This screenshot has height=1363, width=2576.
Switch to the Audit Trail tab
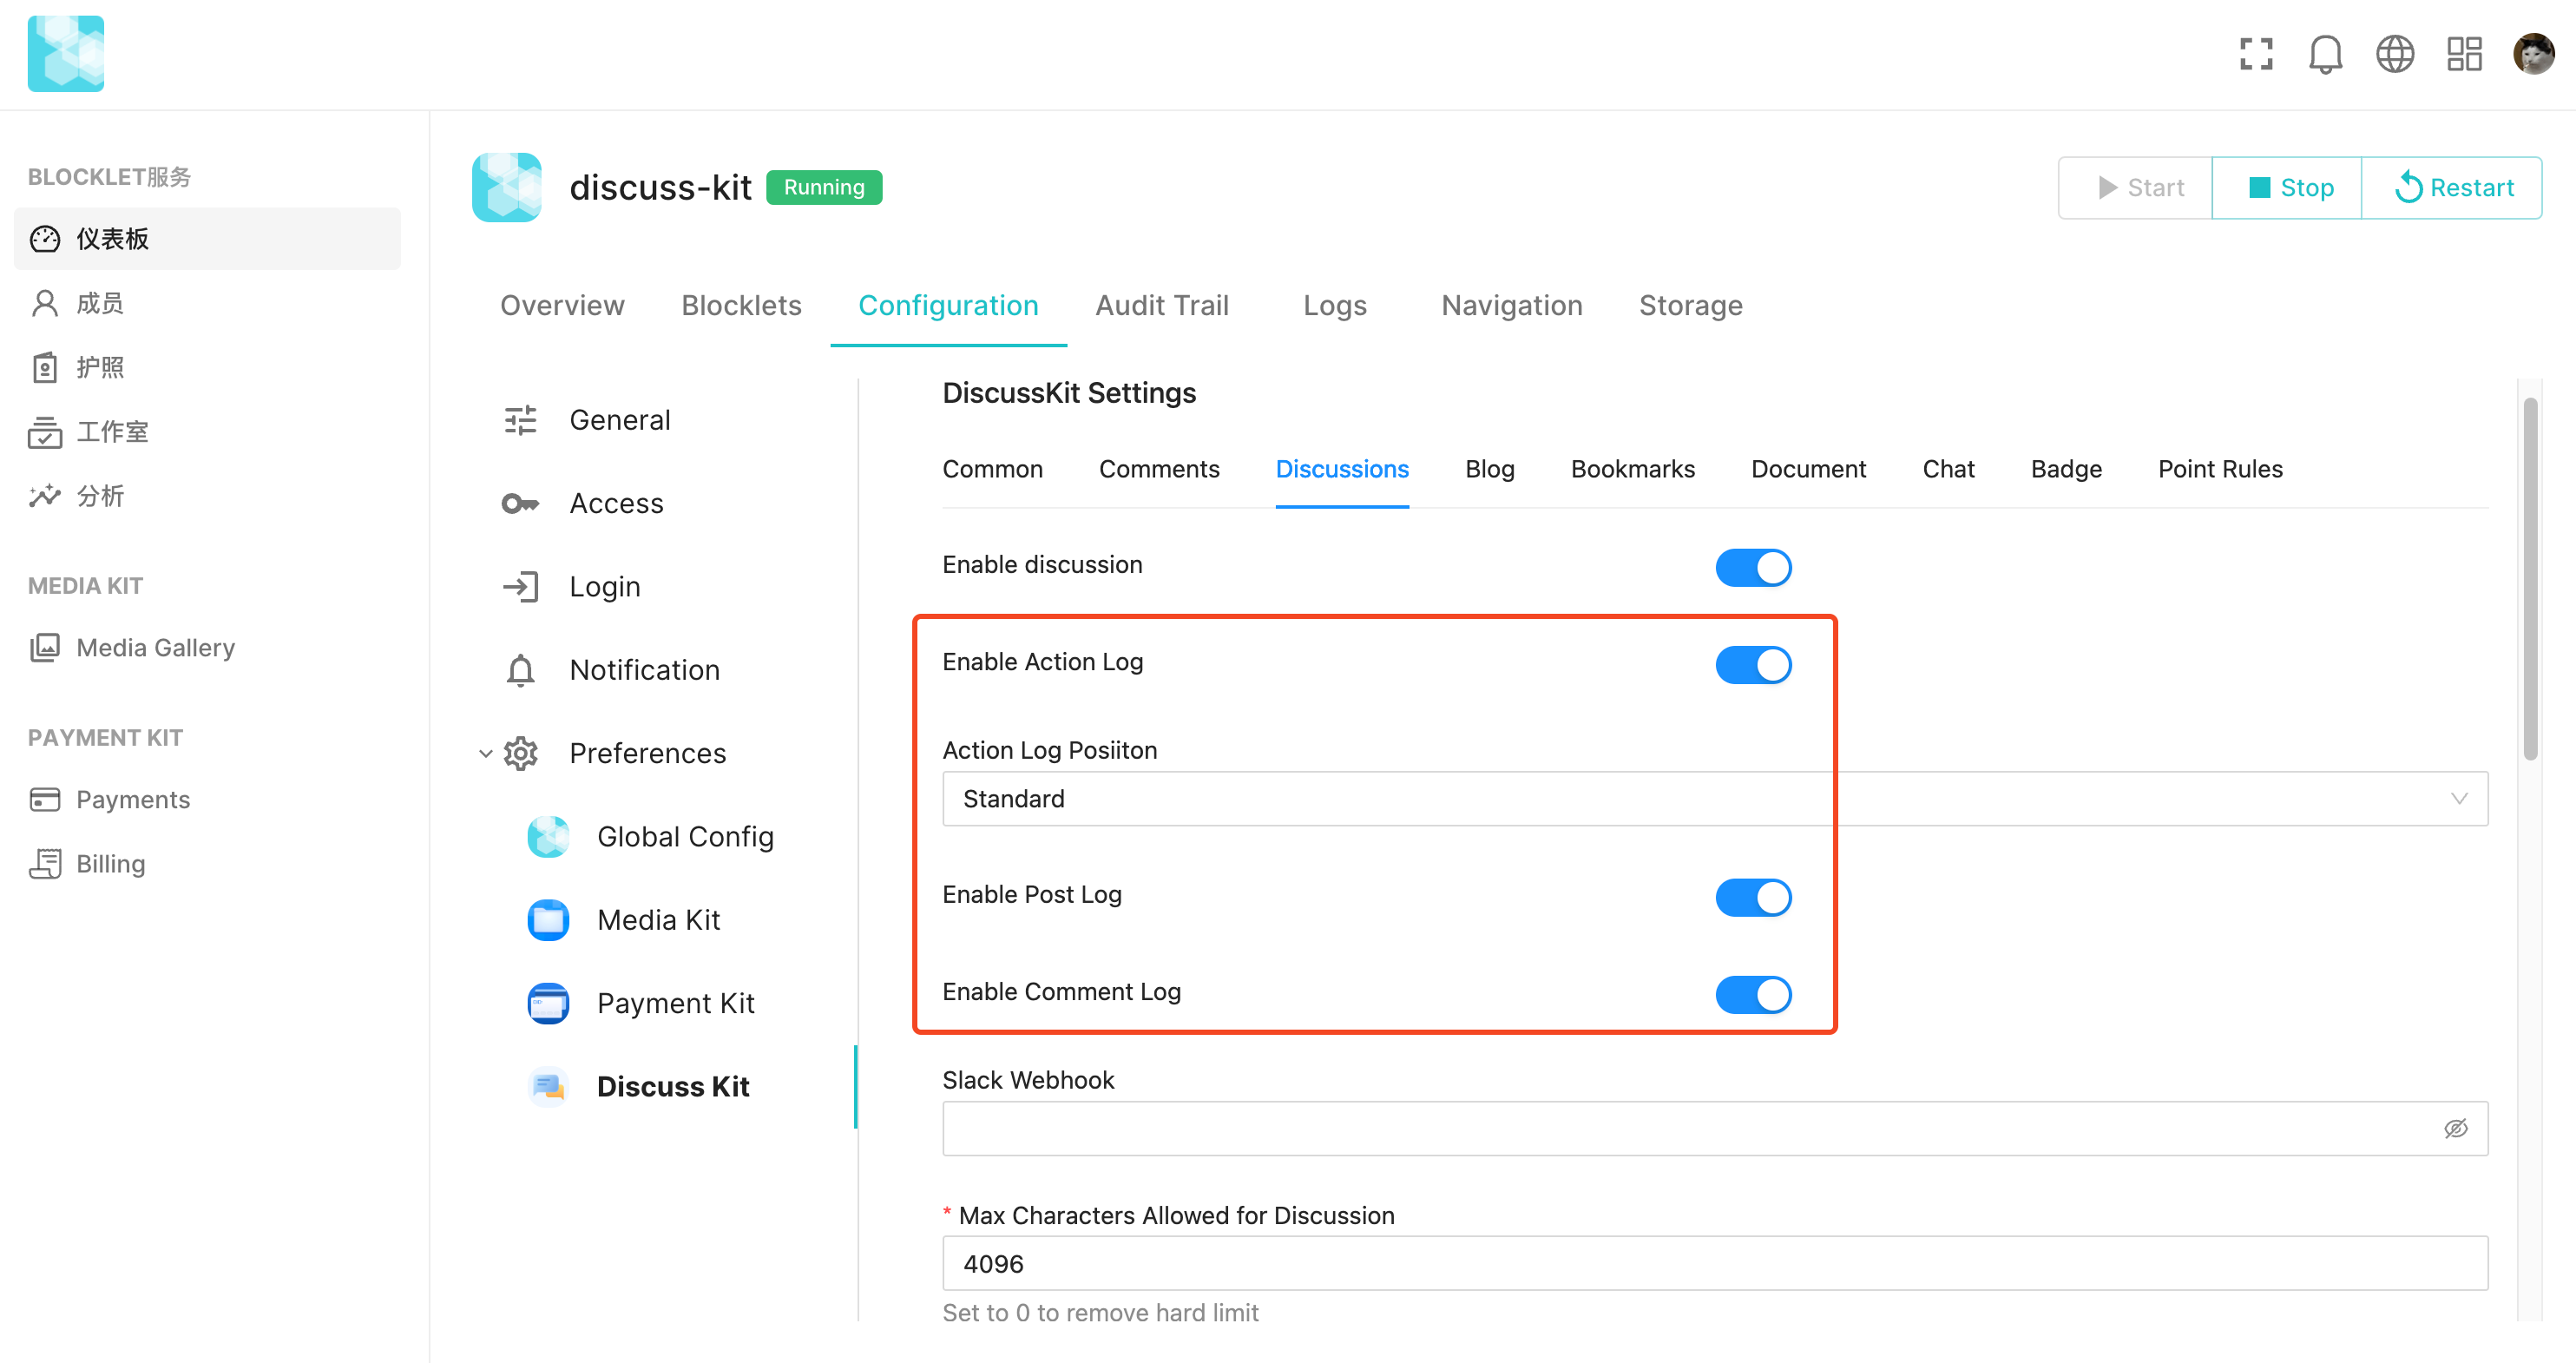coord(1161,305)
